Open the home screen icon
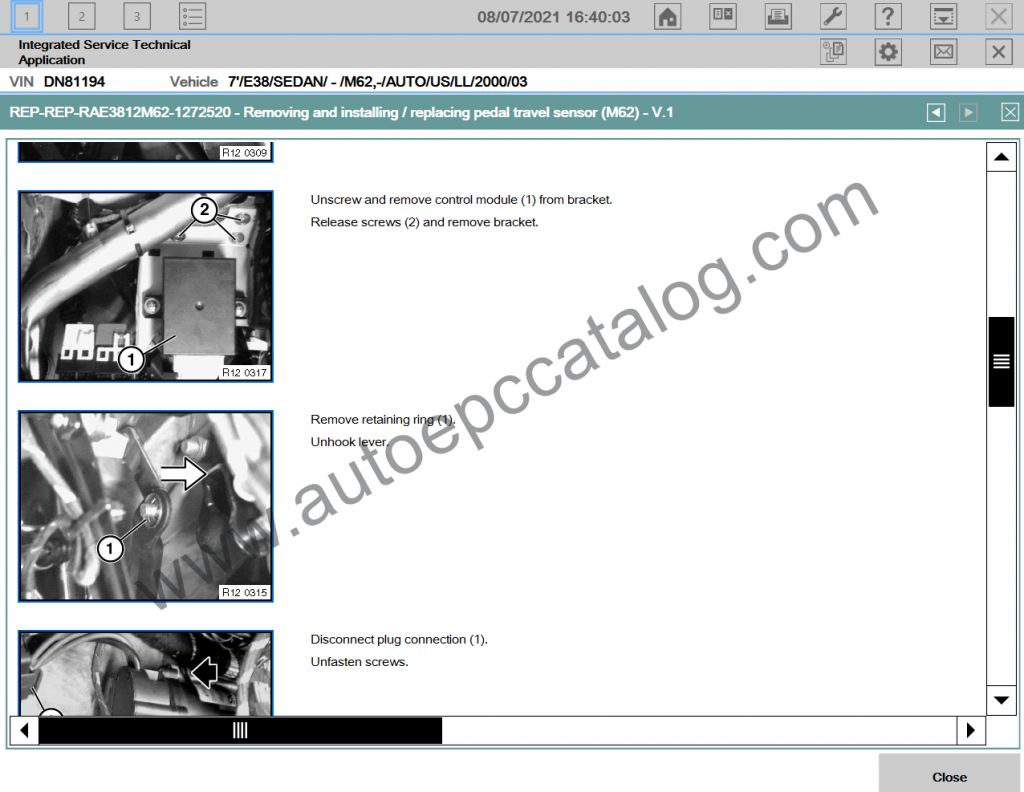Image resolution: width=1024 pixels, height=792 pixels. pyautogui.click(x=667, y=16)
